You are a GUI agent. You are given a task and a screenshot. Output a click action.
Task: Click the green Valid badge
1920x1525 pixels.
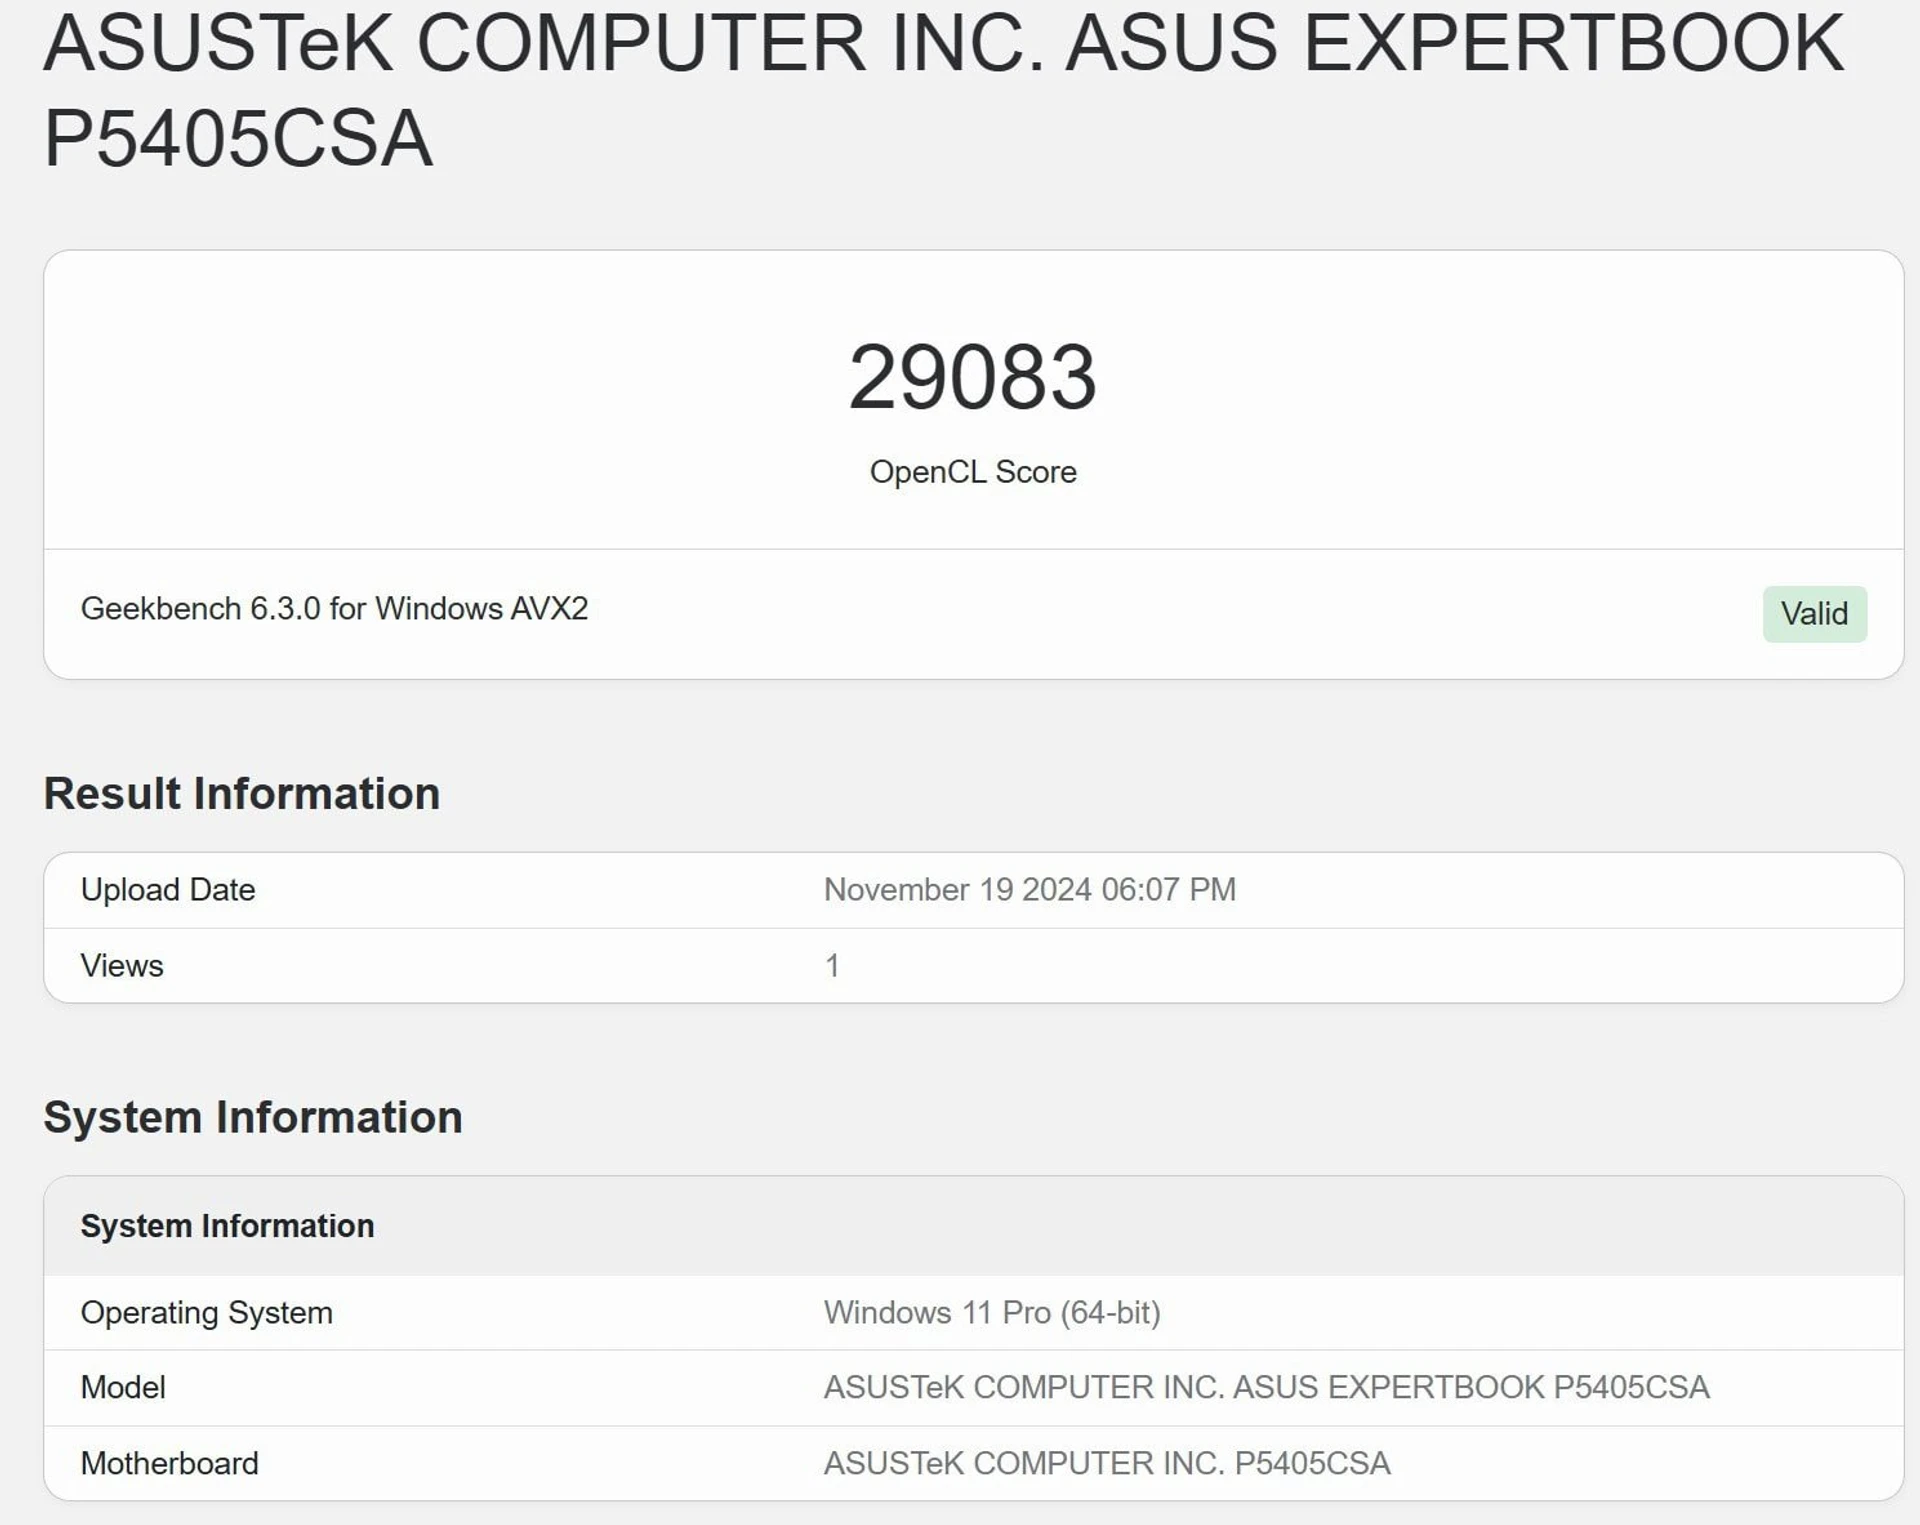tap(1814, 614)
